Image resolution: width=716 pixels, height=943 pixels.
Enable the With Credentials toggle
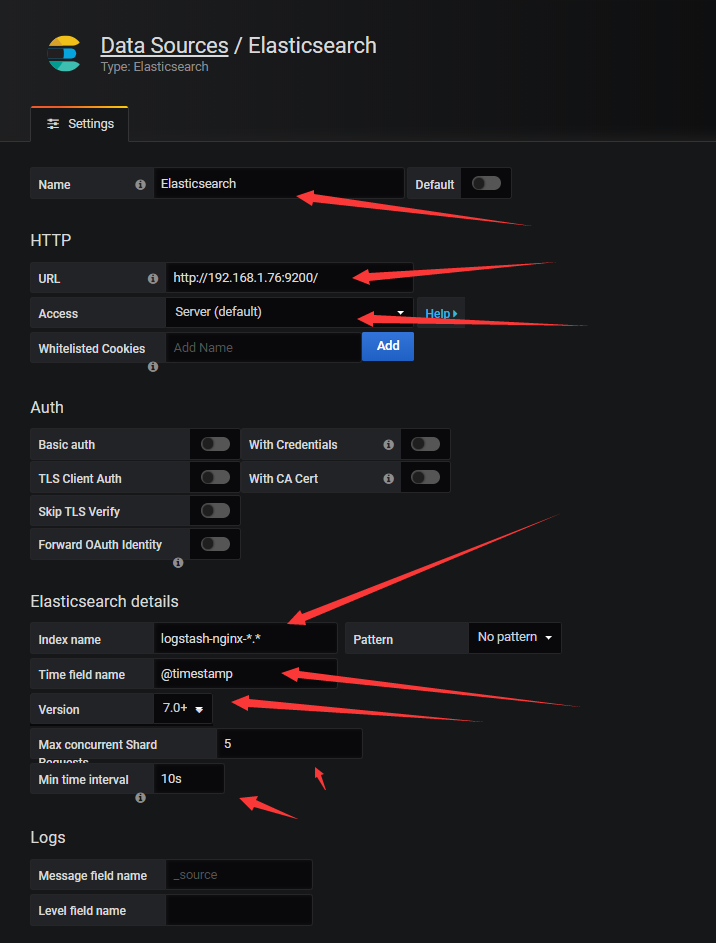point(425,444)
